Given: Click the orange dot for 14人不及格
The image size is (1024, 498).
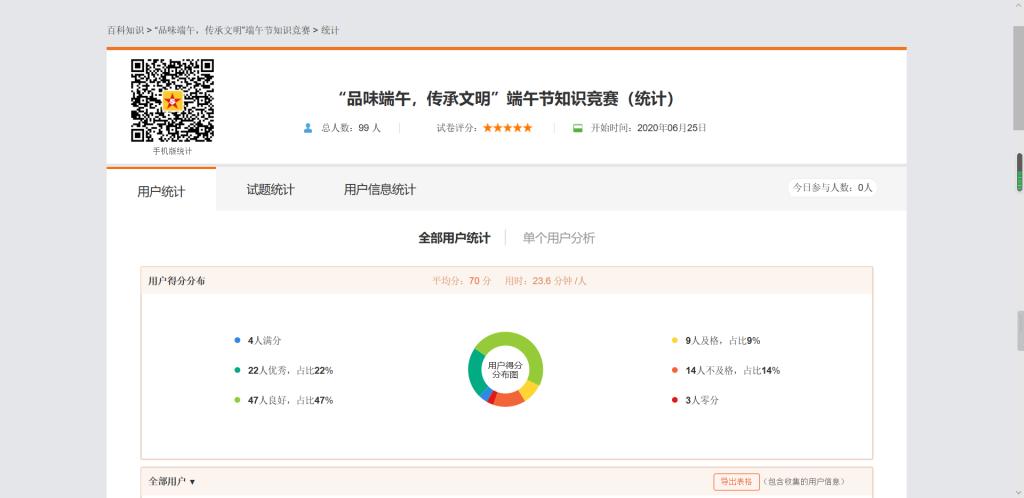Looking at the screenshot, I should point(675,370).
